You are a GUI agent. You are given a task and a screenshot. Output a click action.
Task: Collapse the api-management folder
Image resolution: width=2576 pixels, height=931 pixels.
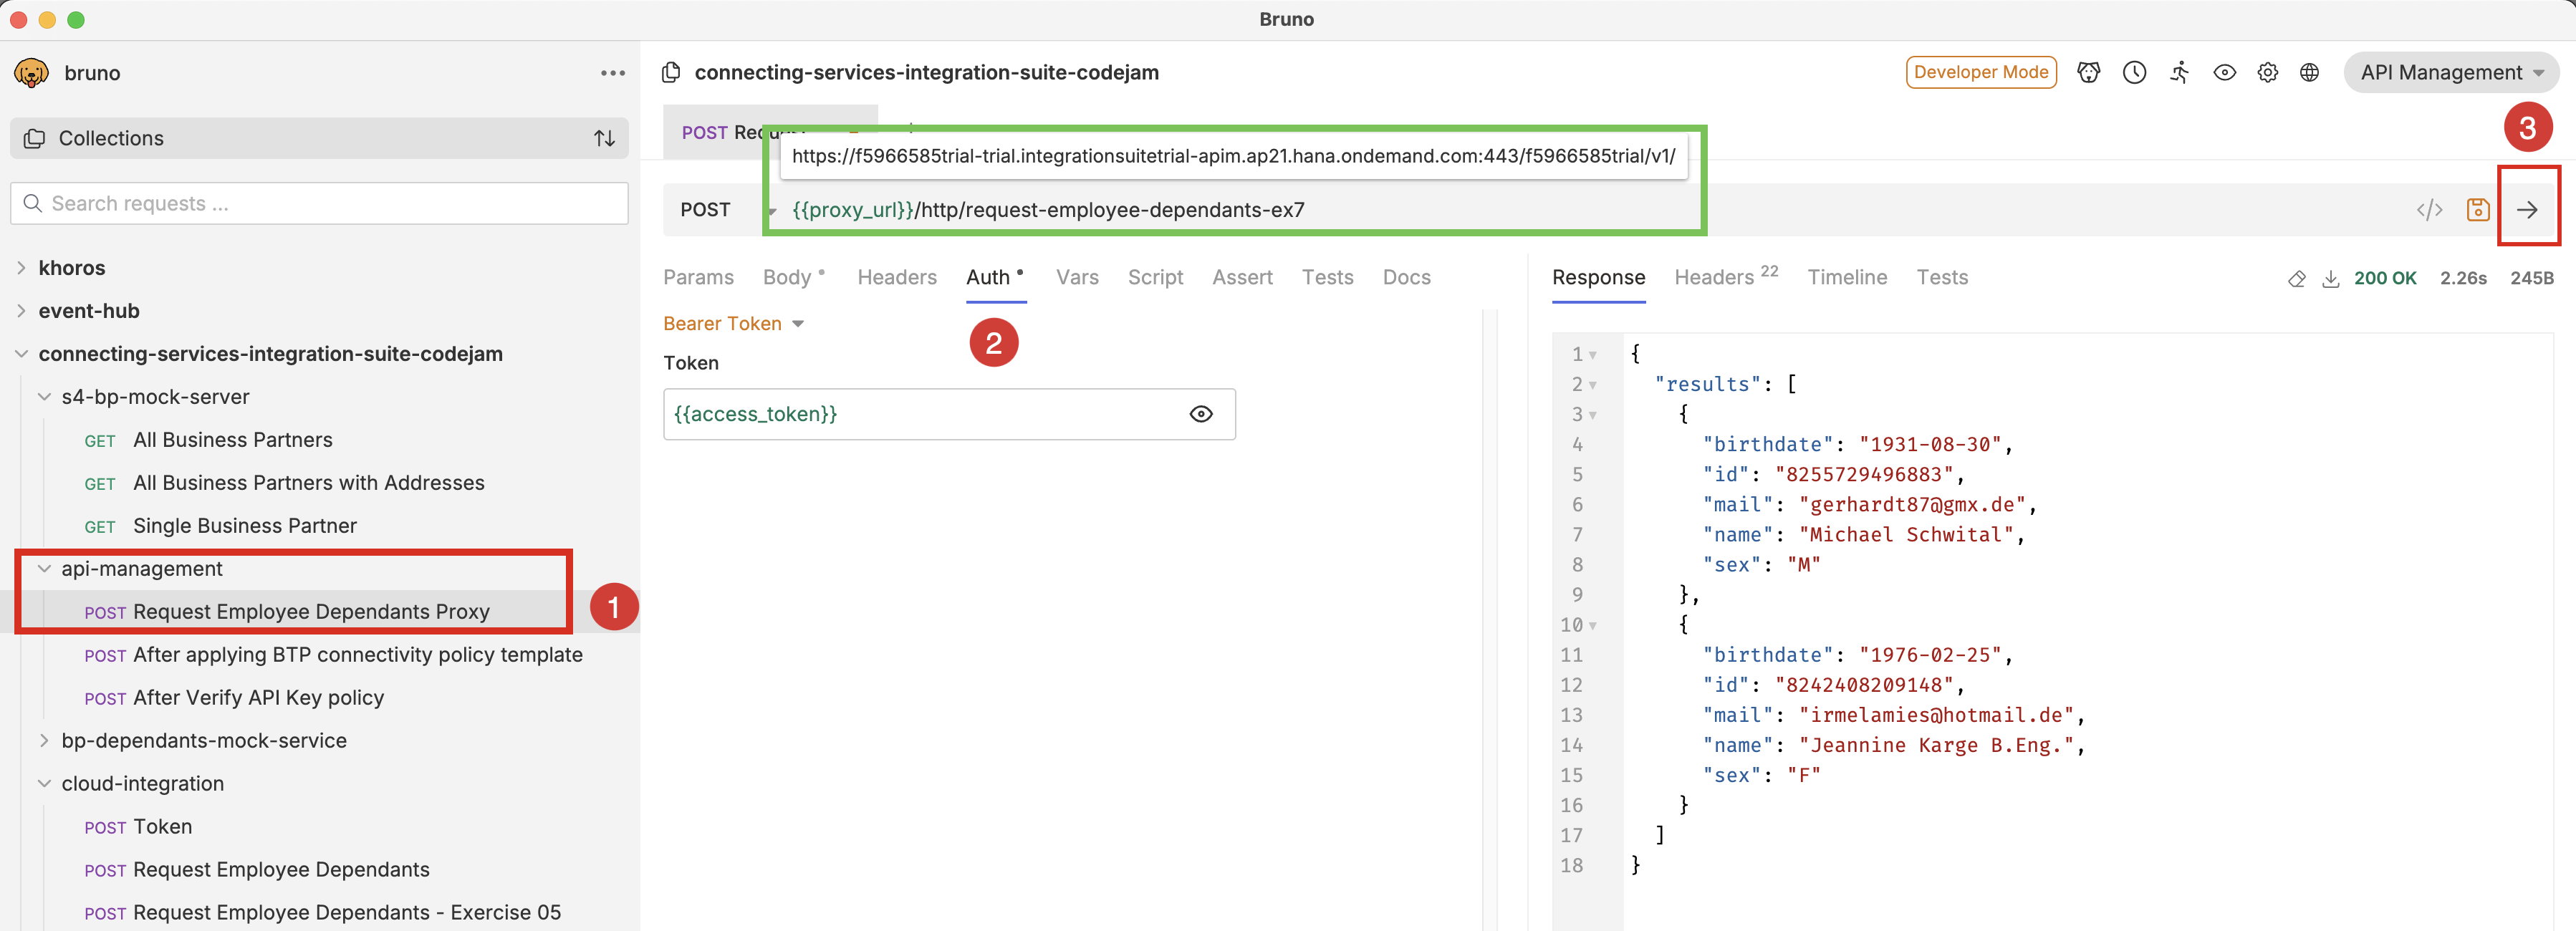coord(44,569)
